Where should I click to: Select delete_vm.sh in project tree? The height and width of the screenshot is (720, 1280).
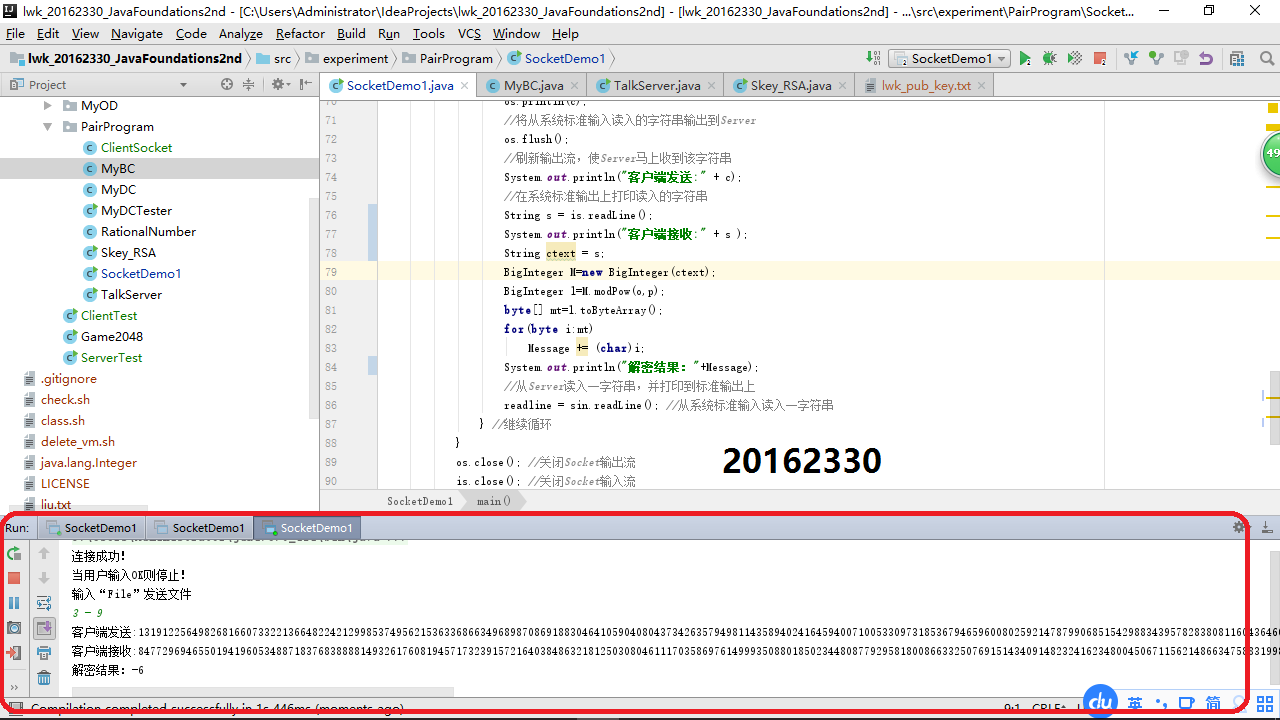(78, 441)
